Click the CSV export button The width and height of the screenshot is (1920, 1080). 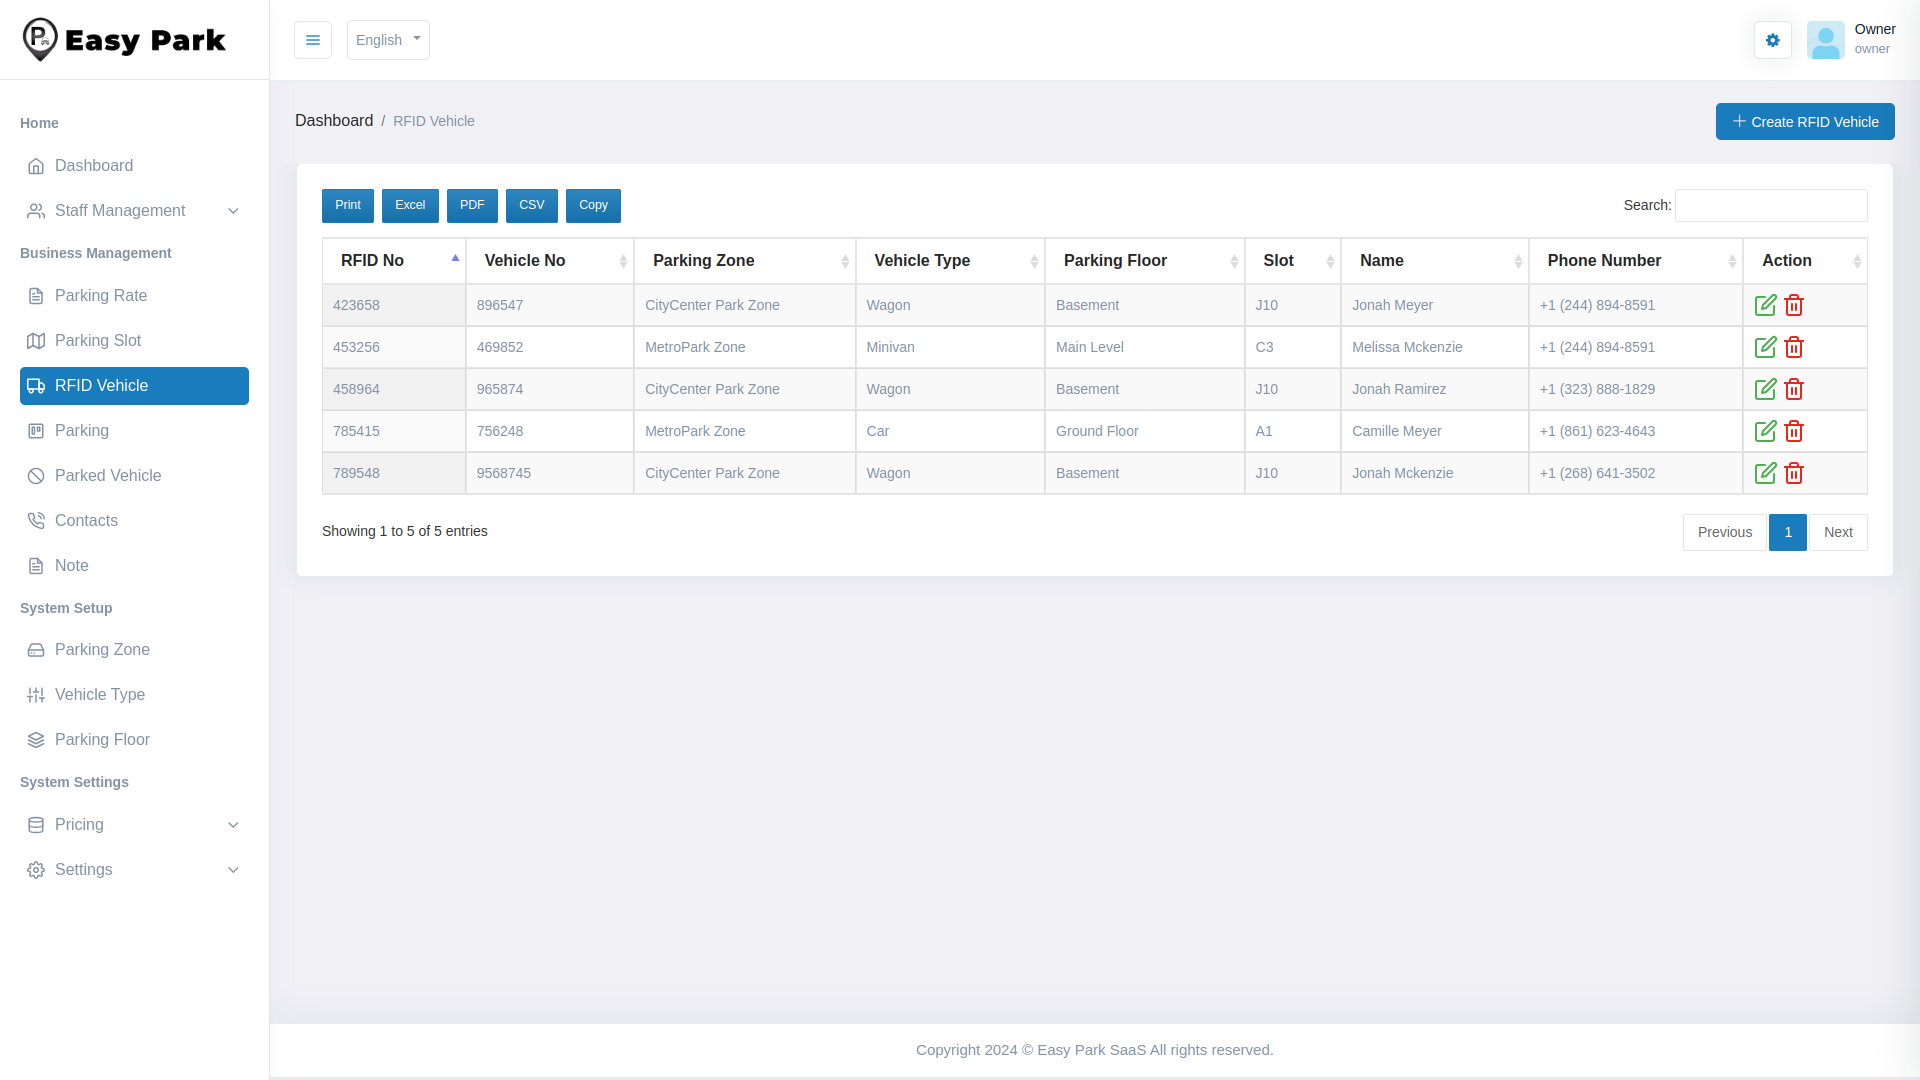(x=530, y=206)
